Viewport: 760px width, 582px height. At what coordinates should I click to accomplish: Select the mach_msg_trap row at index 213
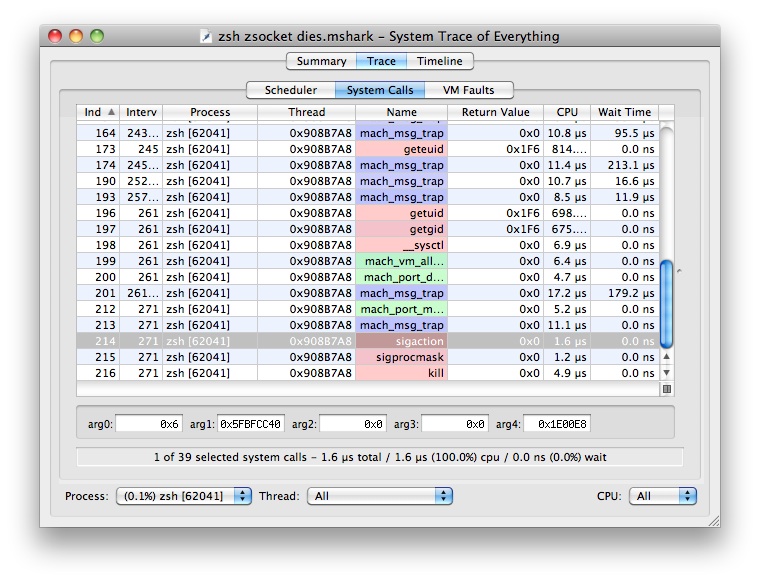(368, 325)
